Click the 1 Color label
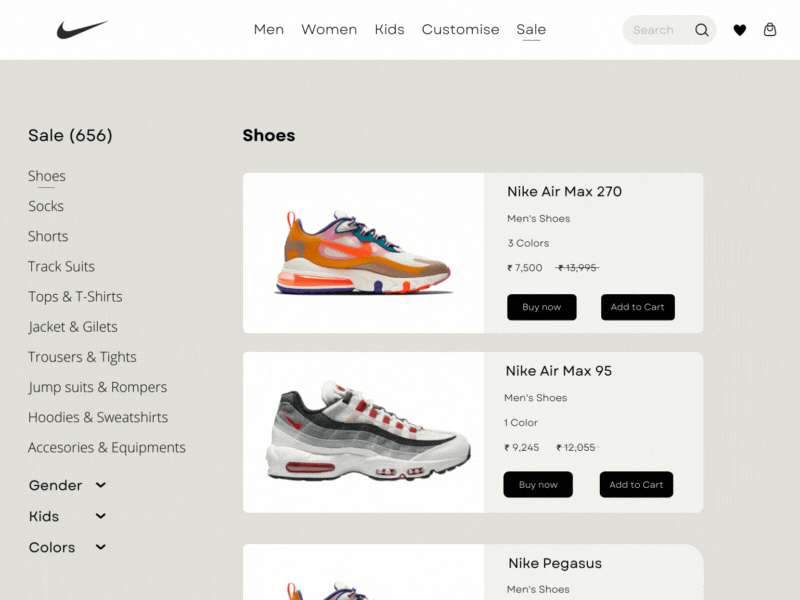This screenshot has height=600, width=800. 520,422
